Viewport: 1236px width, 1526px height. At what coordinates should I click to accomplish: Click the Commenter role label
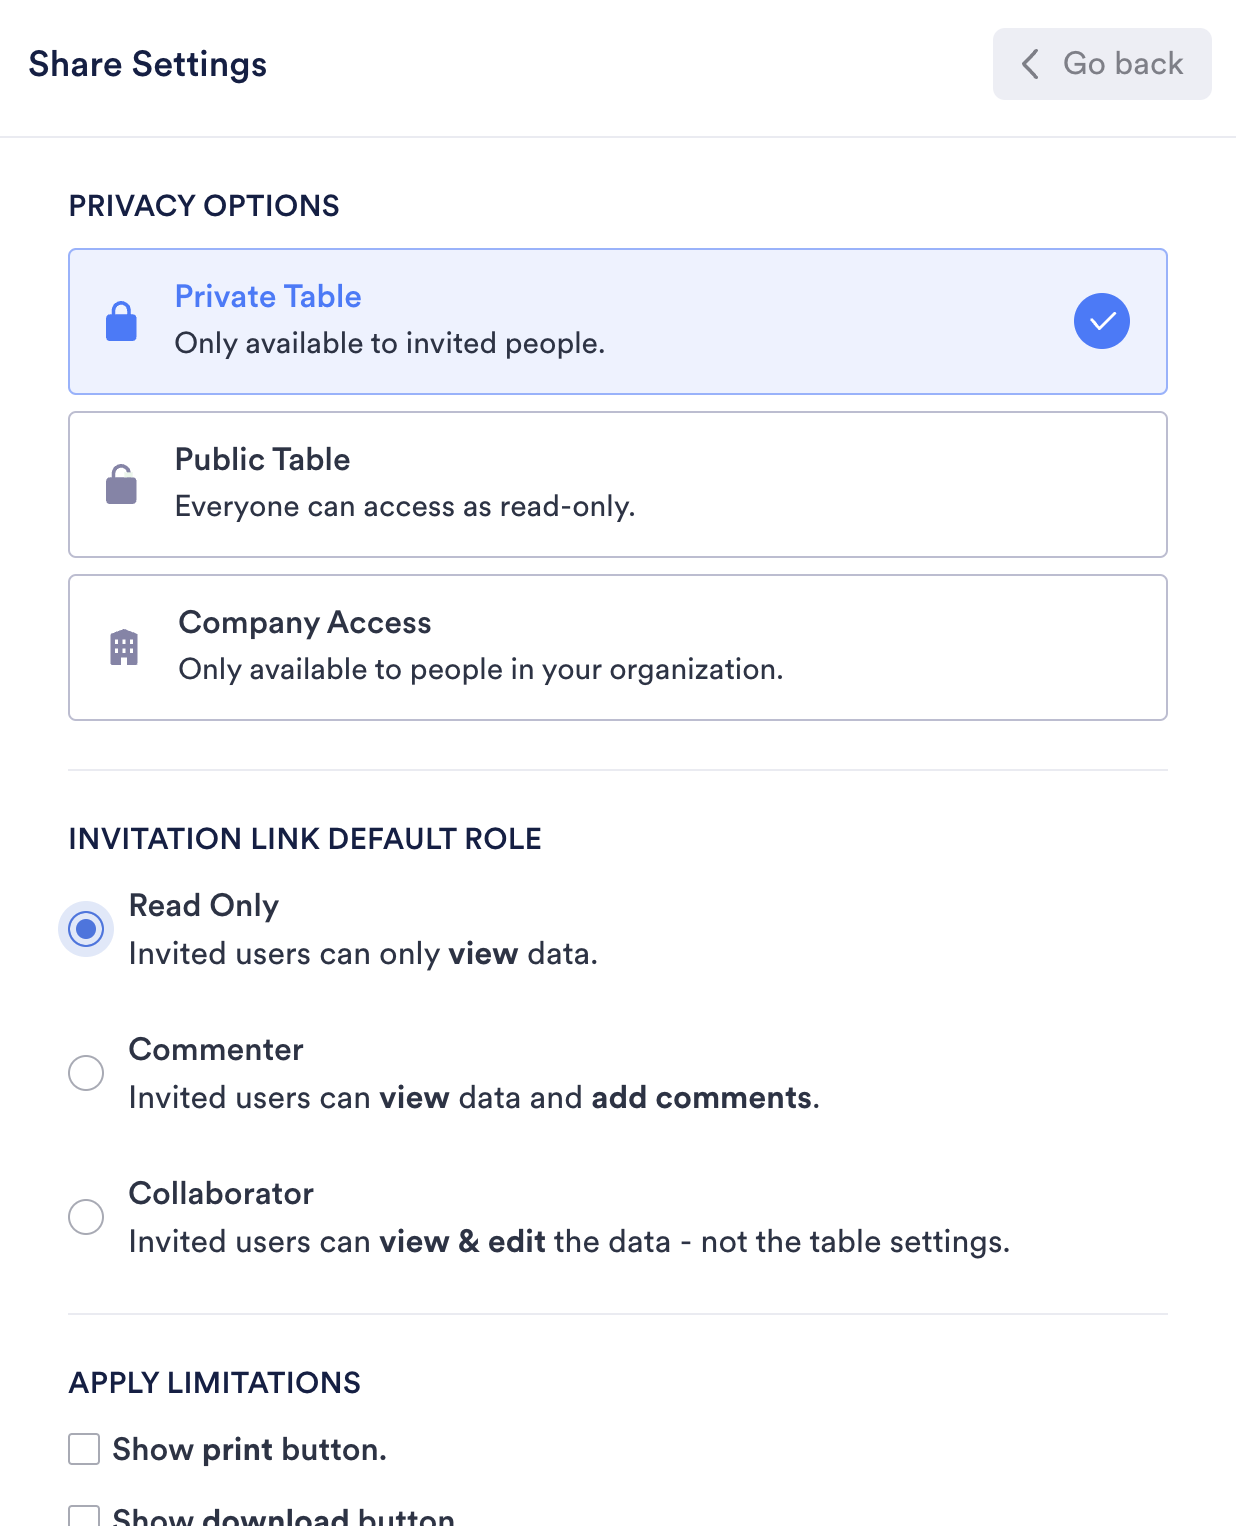(x=216, y=1049)
